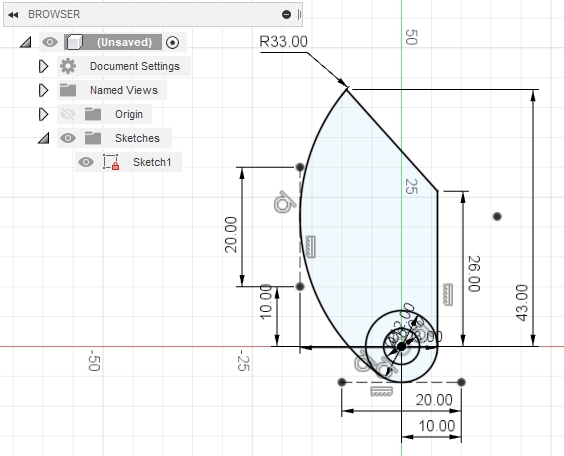Select the 43.00 height dimension
This screenshot has height=456, width=564.
522,302
